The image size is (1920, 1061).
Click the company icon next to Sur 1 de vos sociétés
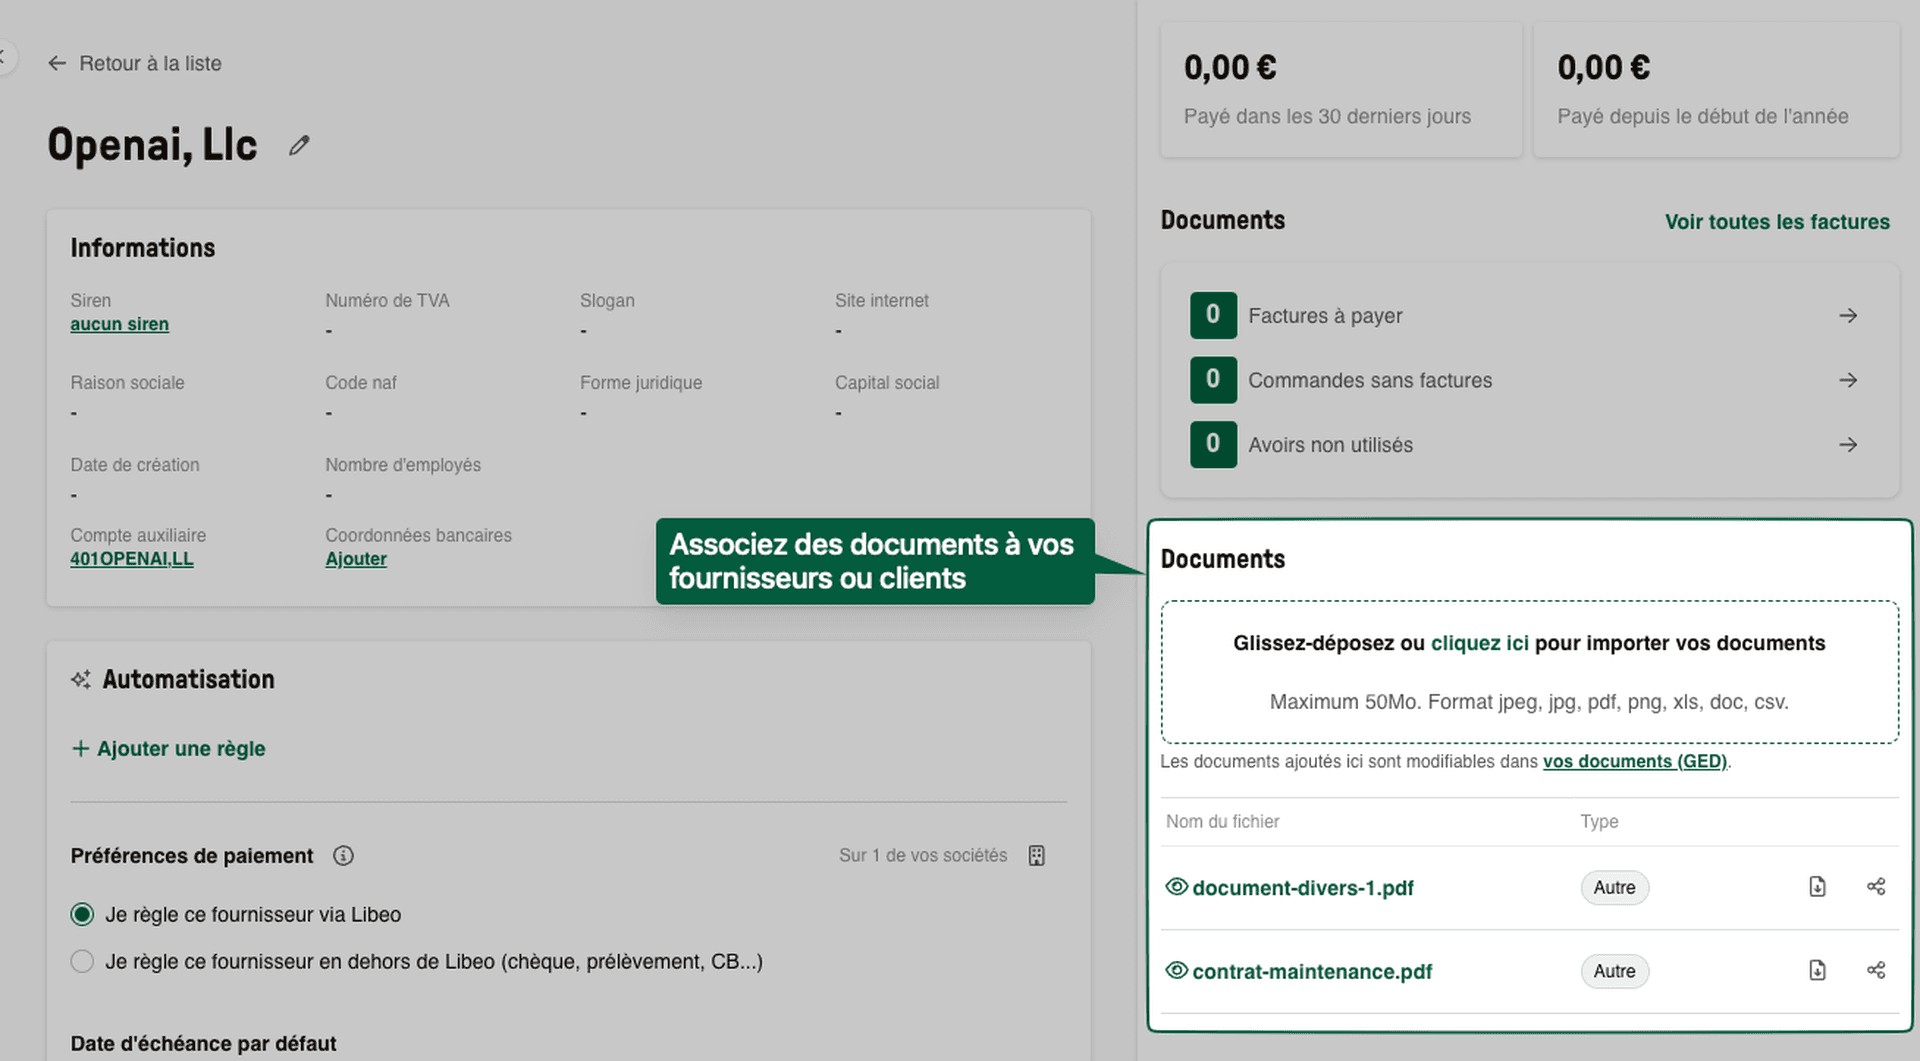point(1036,855)
